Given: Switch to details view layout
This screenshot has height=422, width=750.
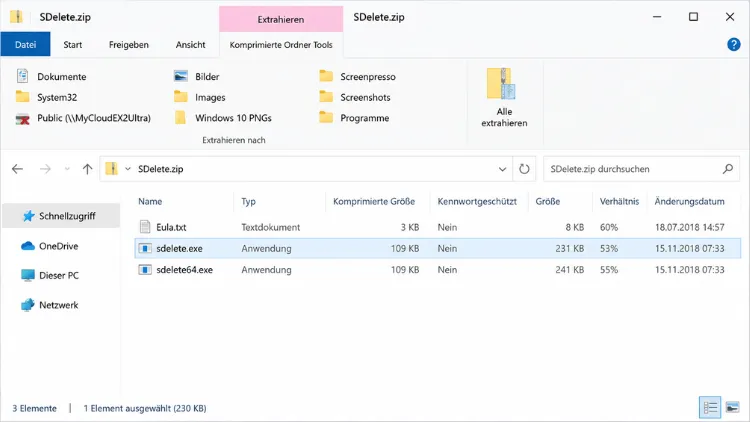Looking at the screenshot, I should 710,408.
